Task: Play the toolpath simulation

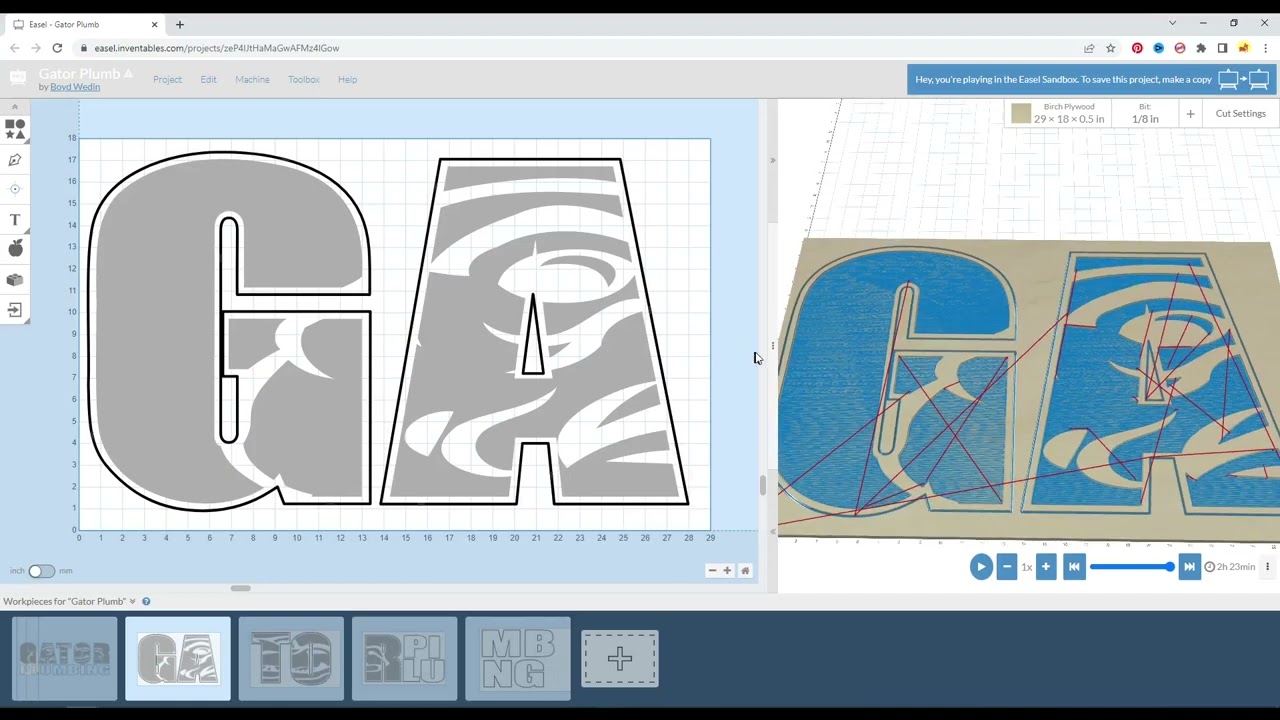Action: click(981, 567)
